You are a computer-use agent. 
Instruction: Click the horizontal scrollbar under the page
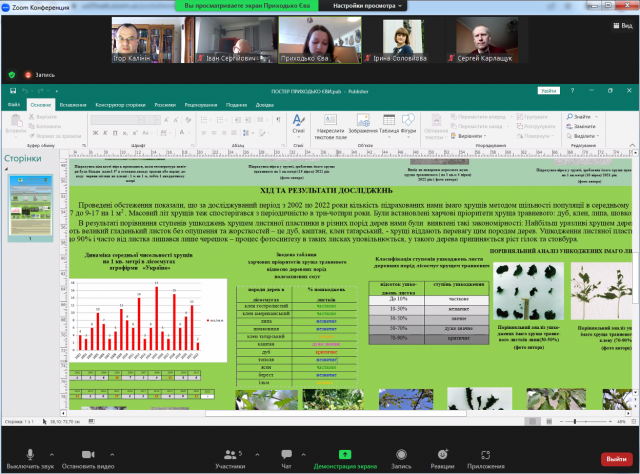click(x=336, y=413)
